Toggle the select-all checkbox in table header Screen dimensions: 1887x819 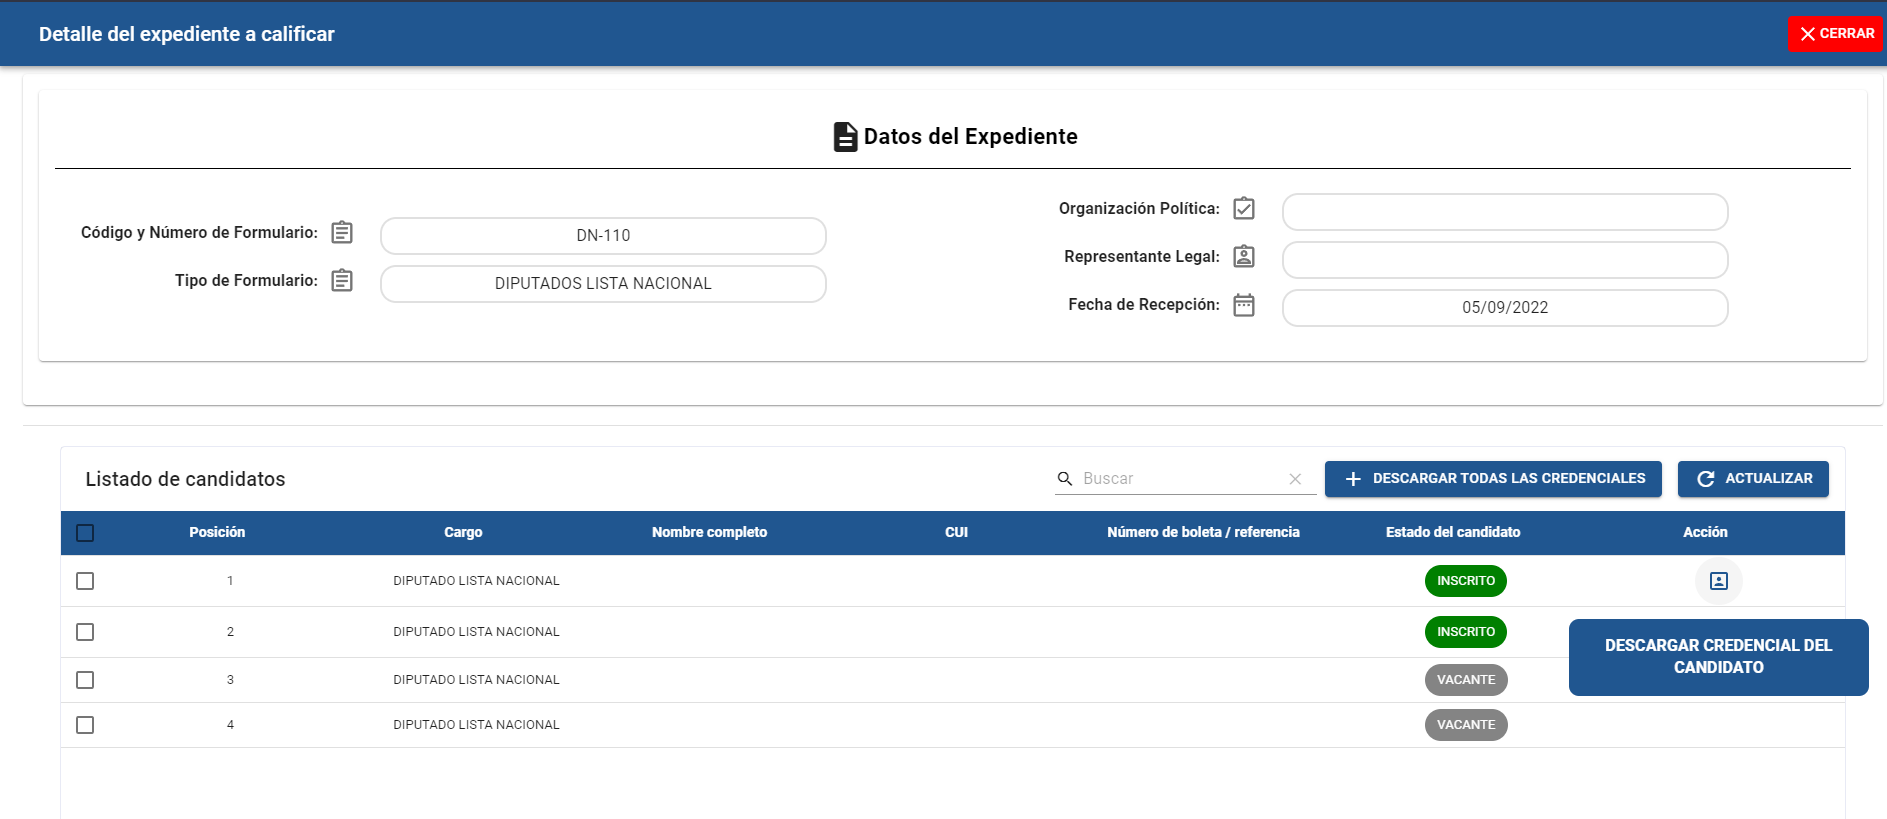pos(85,533)
